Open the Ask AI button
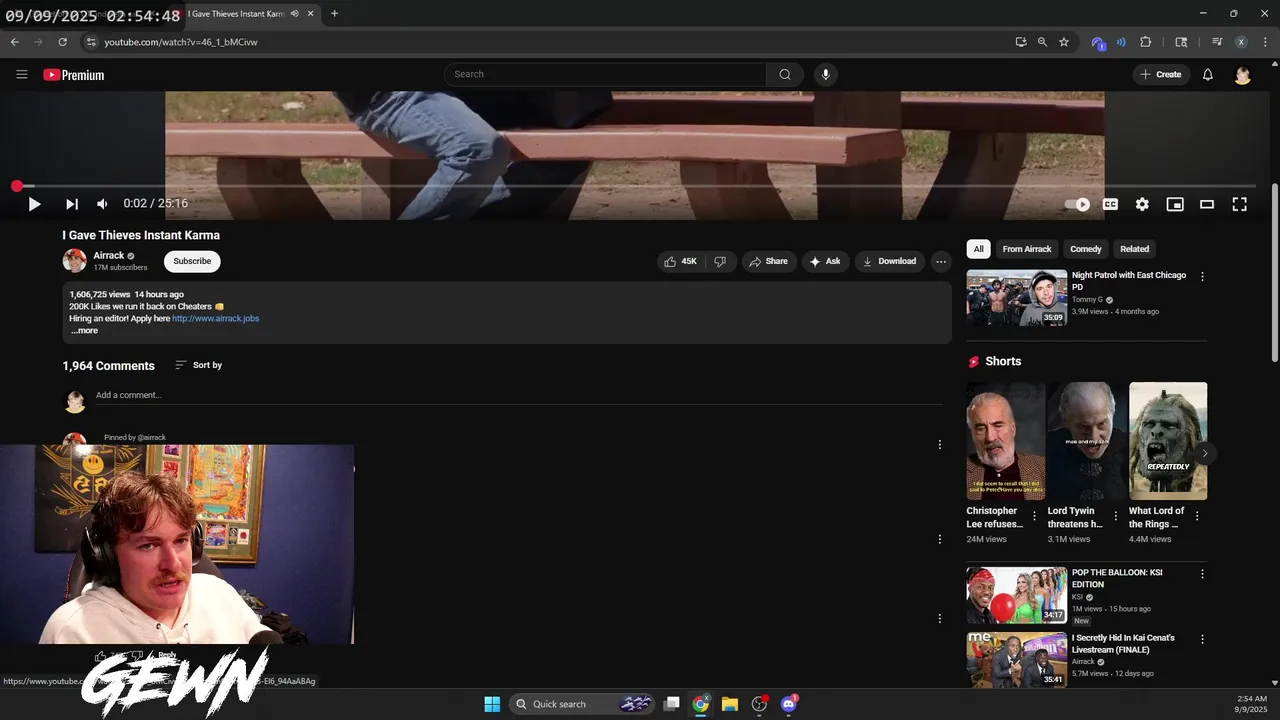This screenshot has height=720, width=1280. coord(825,261)
